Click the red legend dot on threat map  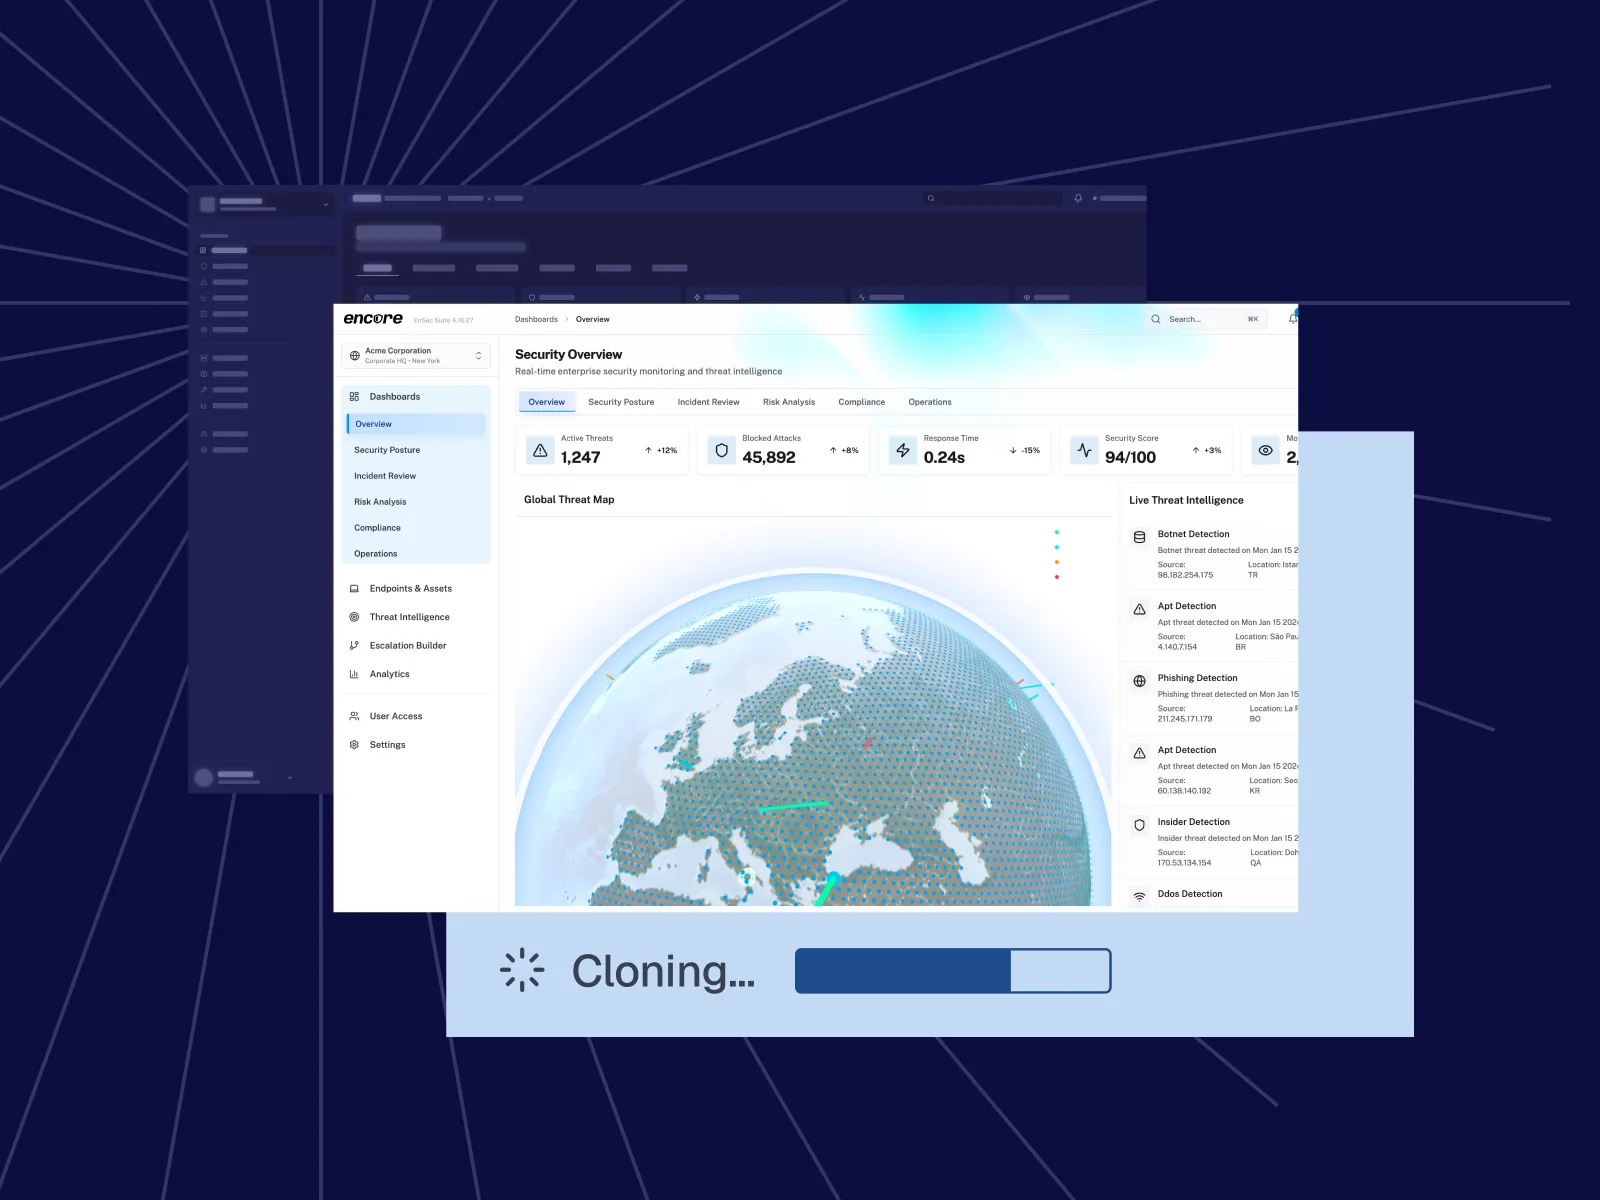pyautogui.click(x=1056, y=577)
